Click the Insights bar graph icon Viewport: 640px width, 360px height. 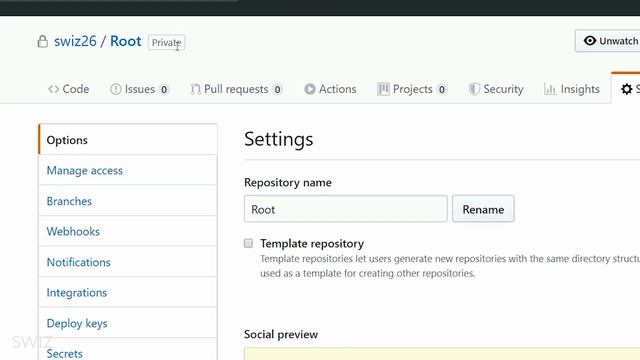coord(550,89)
